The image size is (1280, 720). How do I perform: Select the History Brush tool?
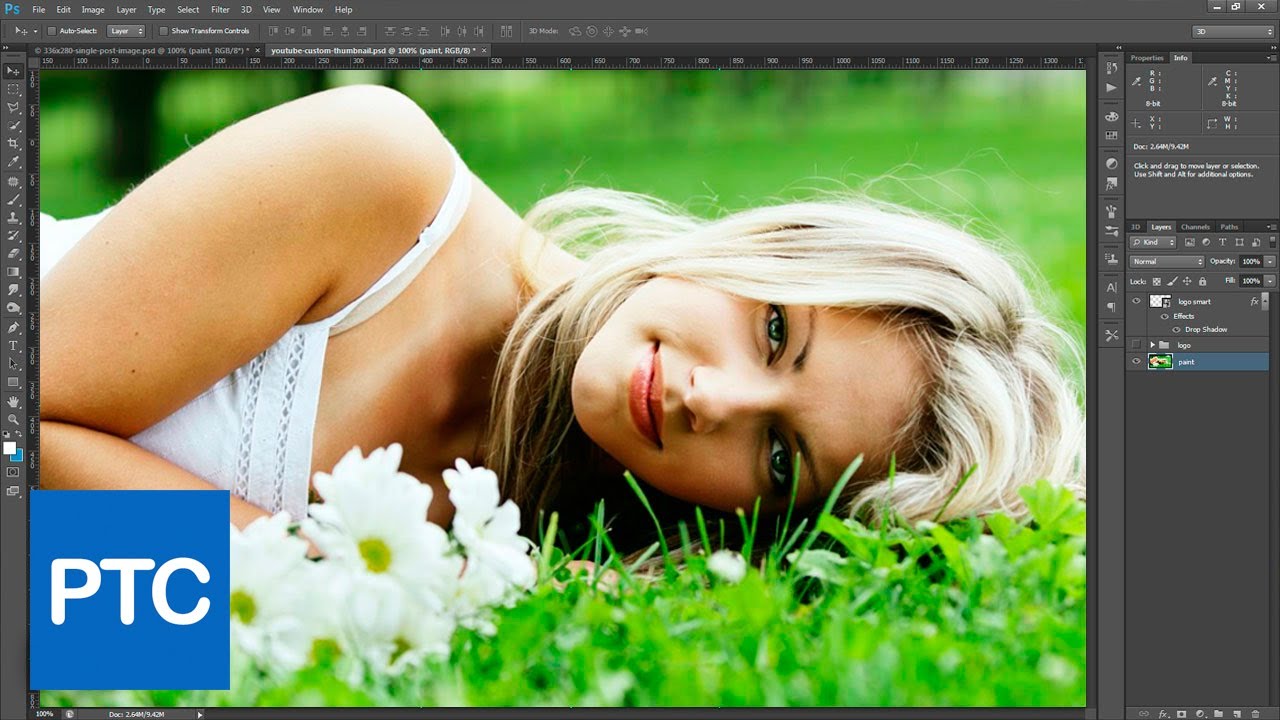point(13,236)
